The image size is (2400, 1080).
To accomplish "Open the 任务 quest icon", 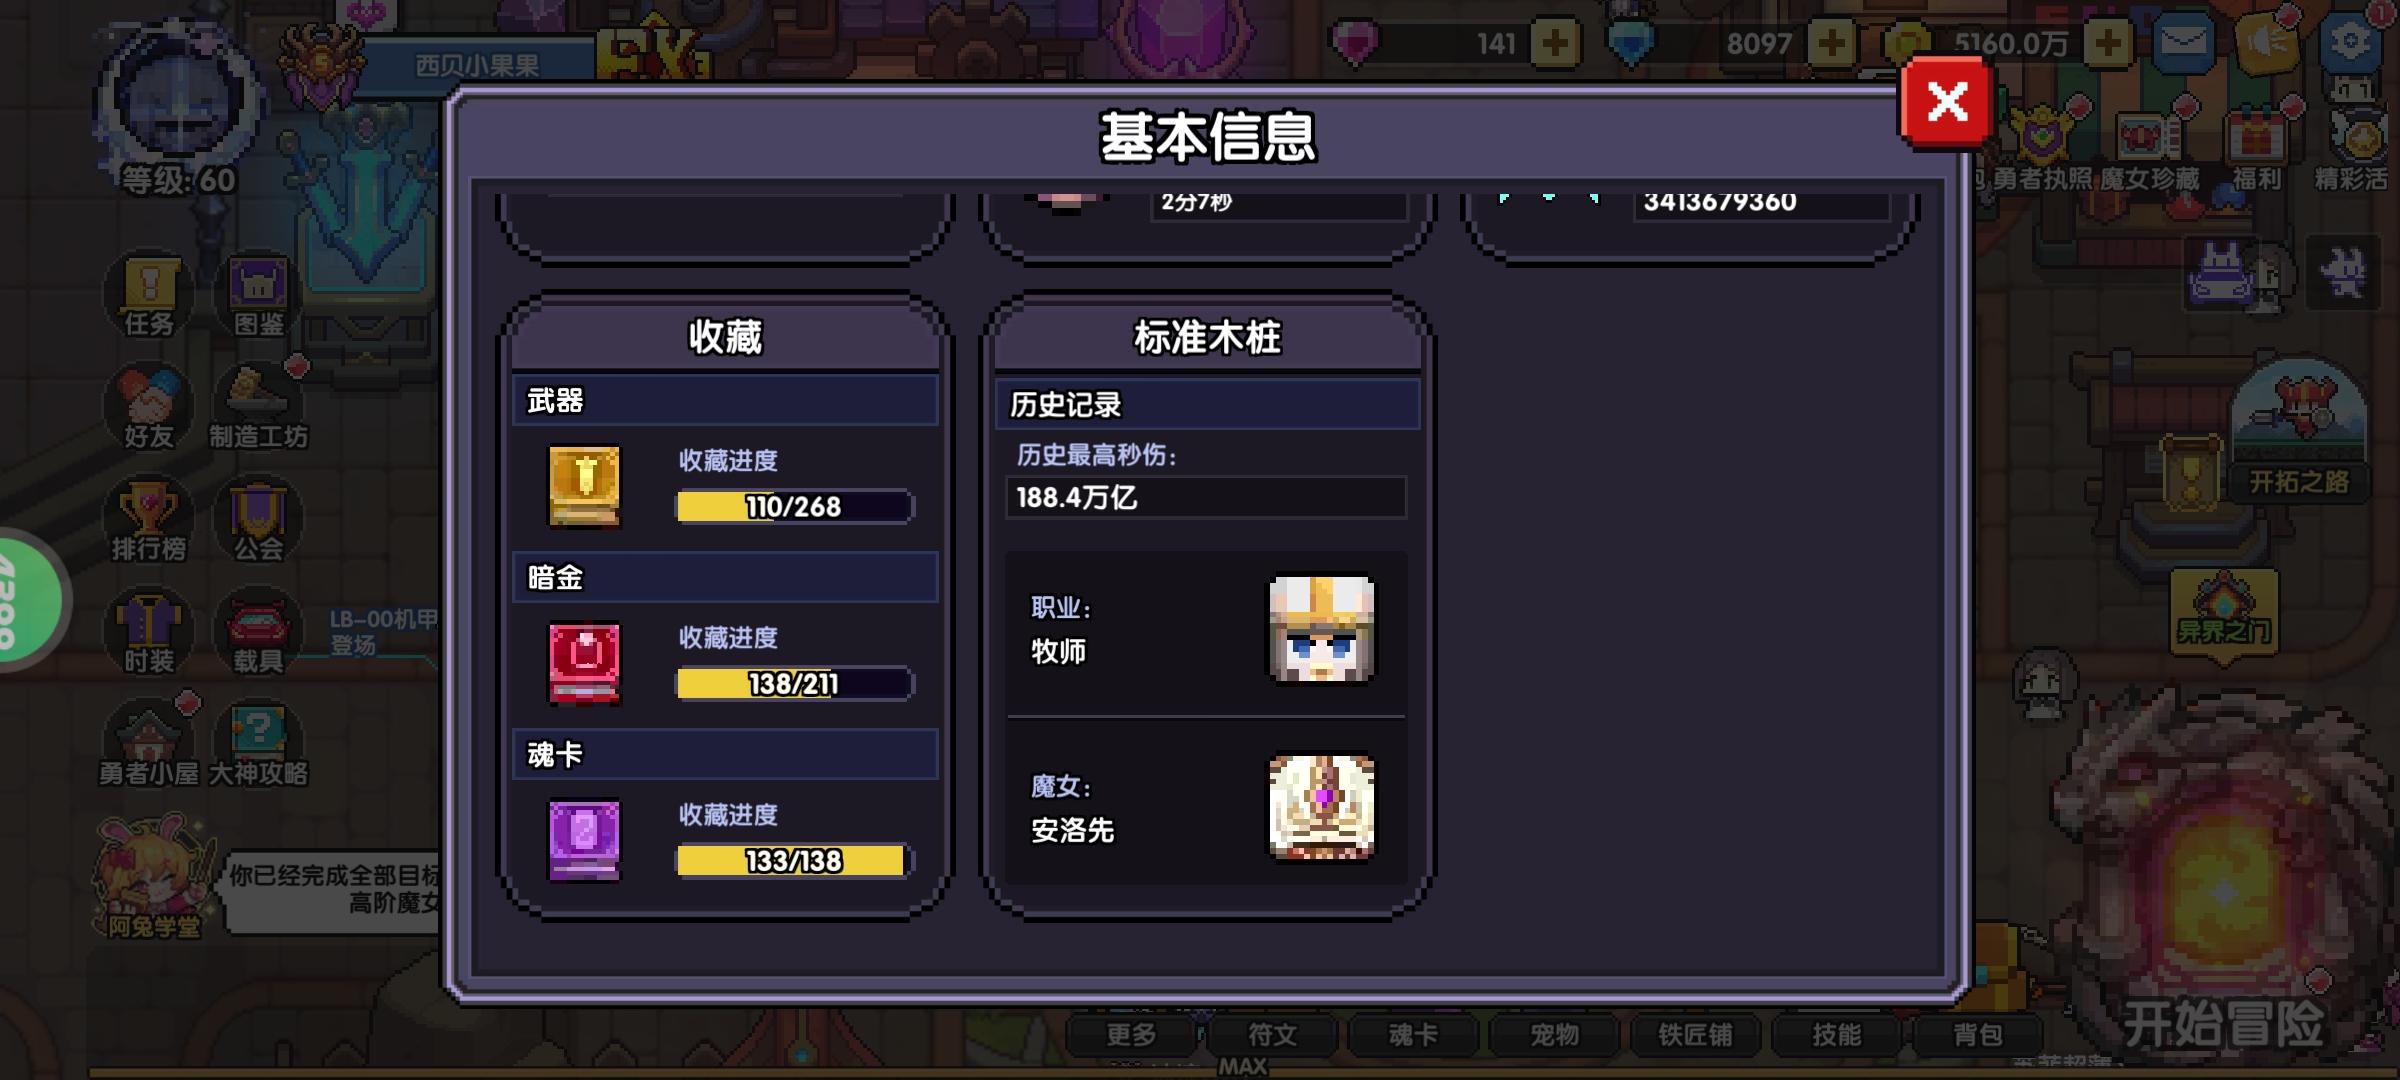I will (x=150, y=295).
